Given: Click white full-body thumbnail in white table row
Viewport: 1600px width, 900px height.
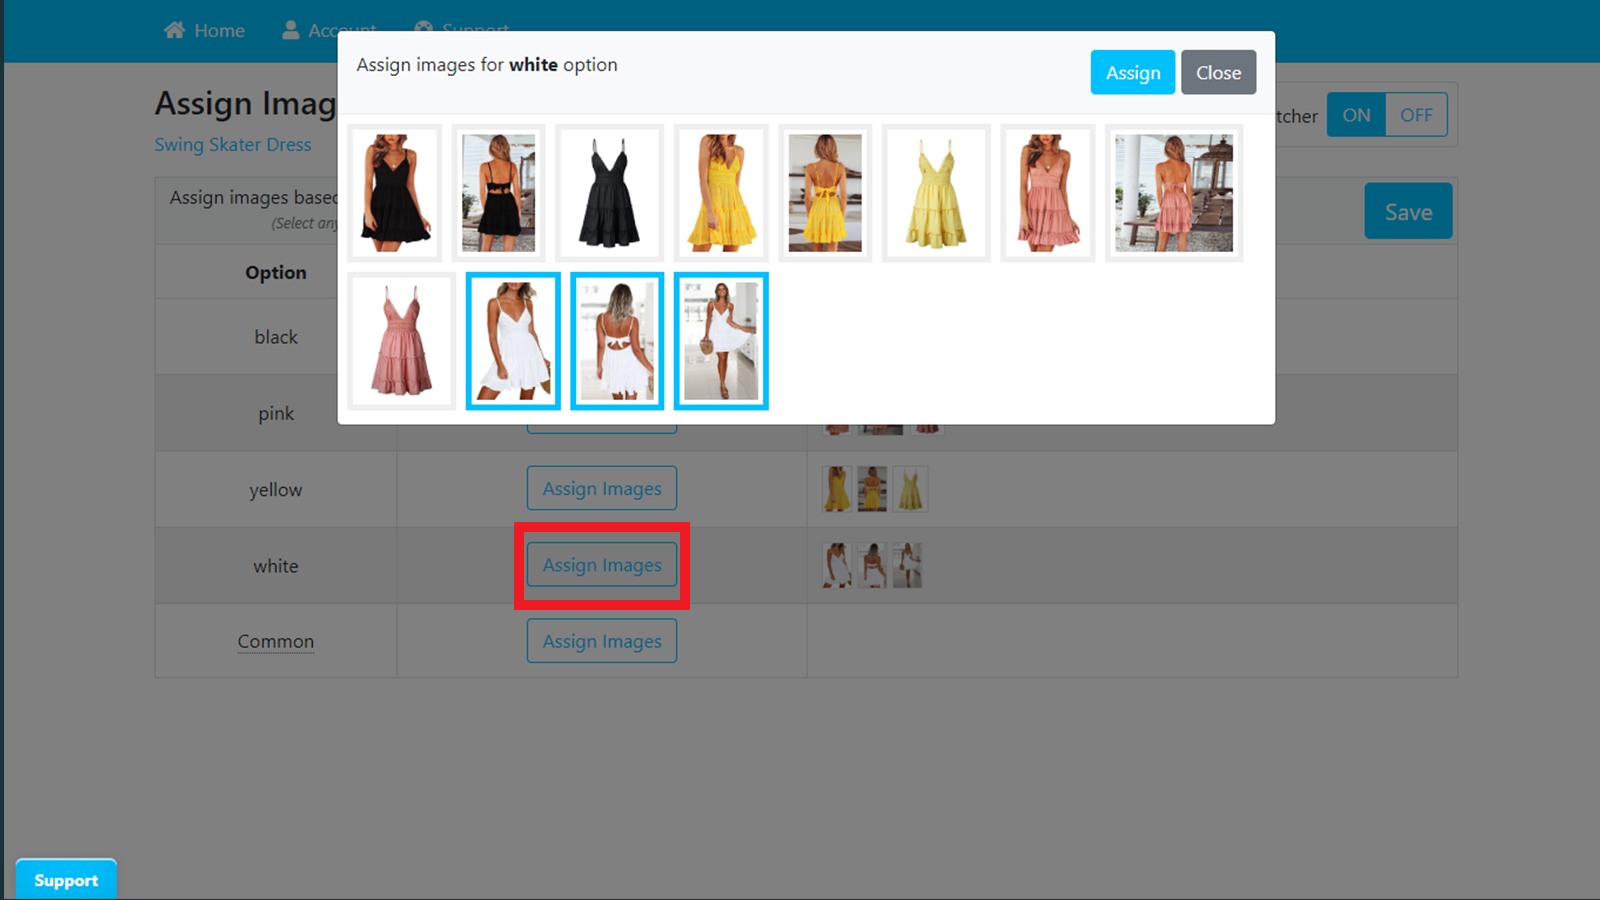Looking at the screenshot, I should coord(907,565).
